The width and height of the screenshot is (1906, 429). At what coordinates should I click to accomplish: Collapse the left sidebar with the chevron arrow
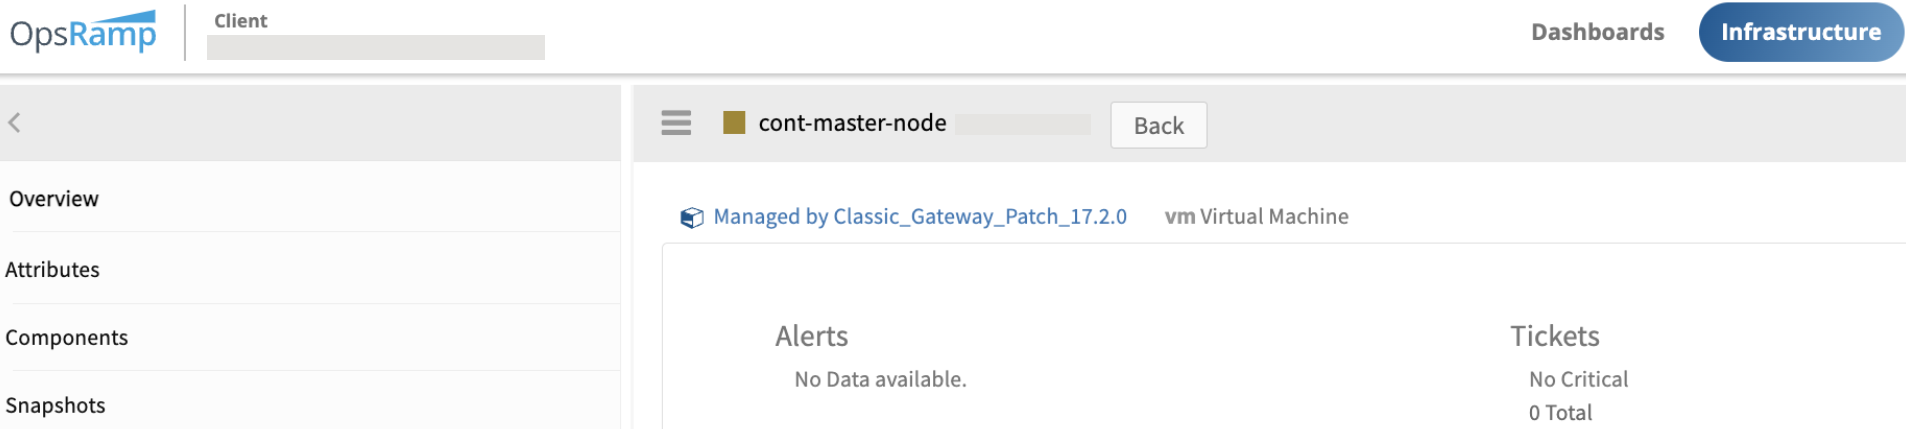click(14, 122)
